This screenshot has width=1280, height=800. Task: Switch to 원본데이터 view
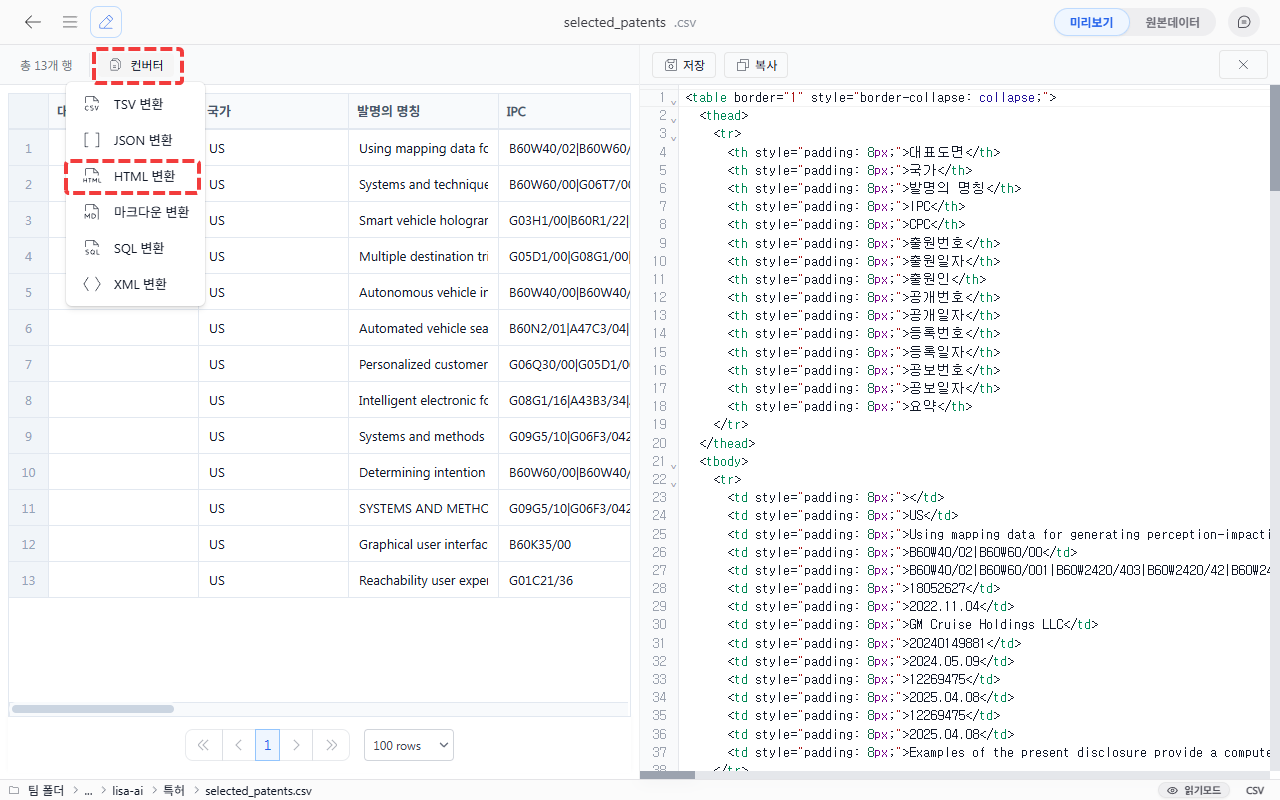click(1172, 22)
